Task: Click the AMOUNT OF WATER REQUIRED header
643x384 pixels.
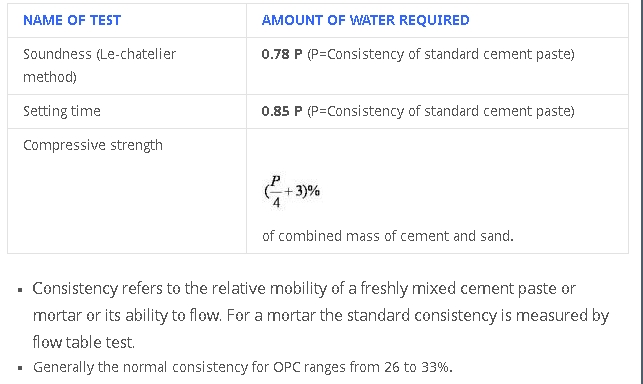Action: pyautogui.click(x=365, y=20)
